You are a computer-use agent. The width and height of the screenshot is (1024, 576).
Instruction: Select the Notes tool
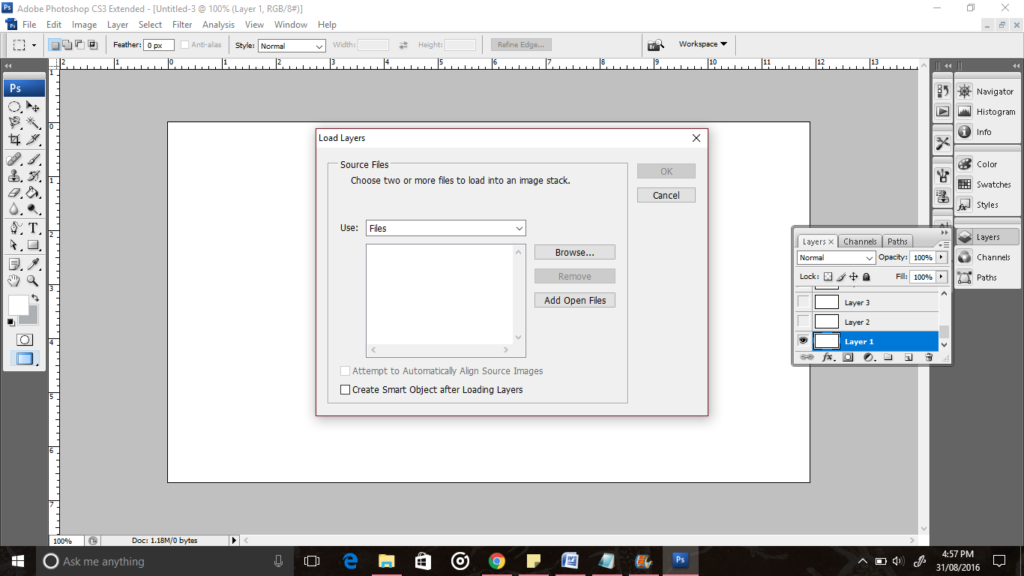(x=14, y=264)
